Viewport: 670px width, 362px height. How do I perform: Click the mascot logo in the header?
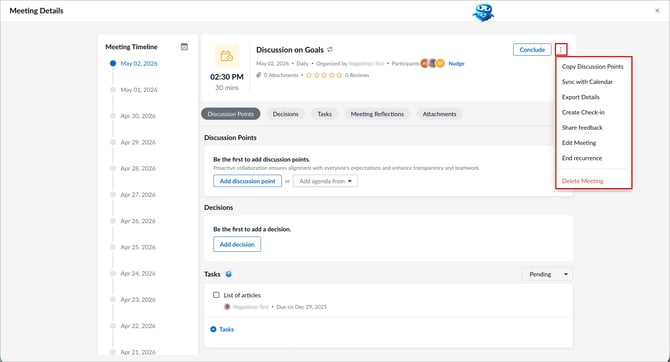(483, 12)
